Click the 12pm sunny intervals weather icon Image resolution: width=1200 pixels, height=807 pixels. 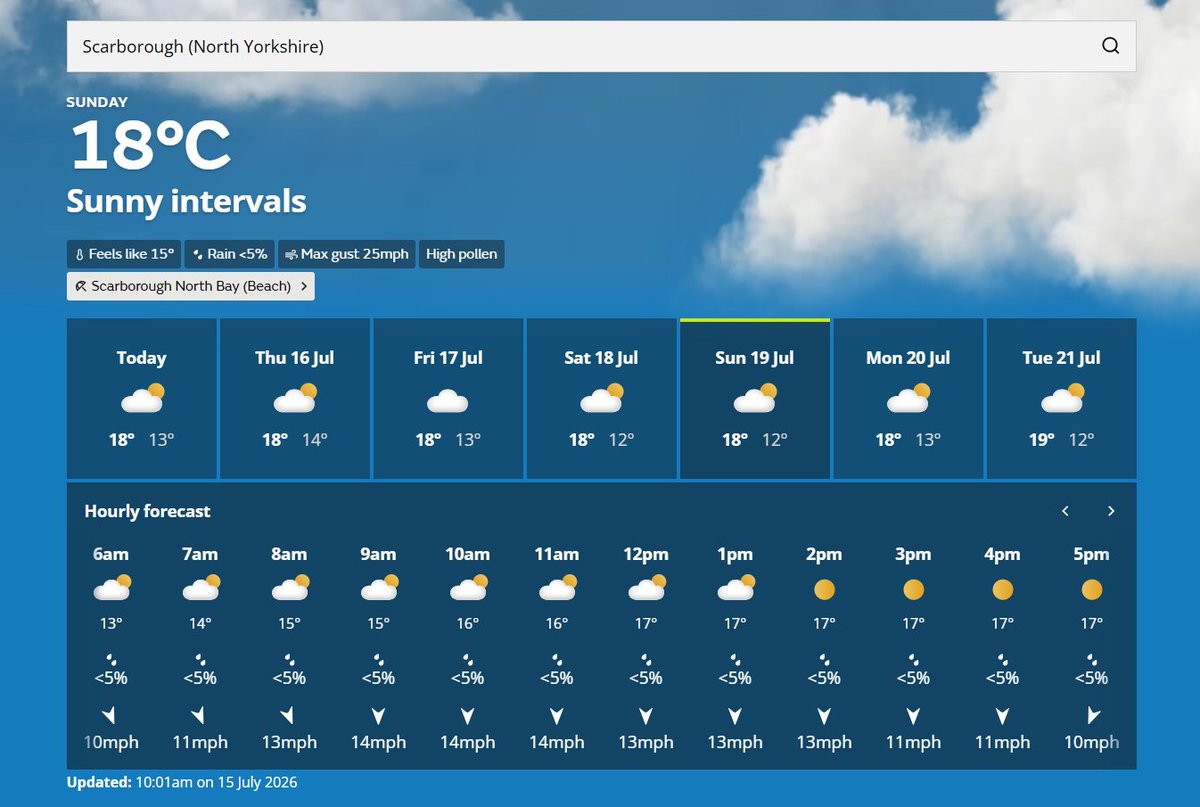[647, 588]
